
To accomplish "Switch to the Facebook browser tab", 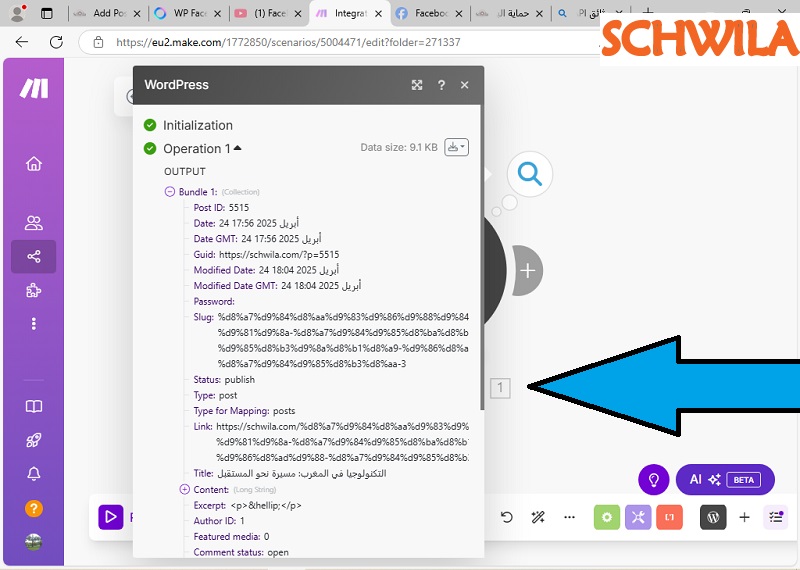I will click(430, 14).
